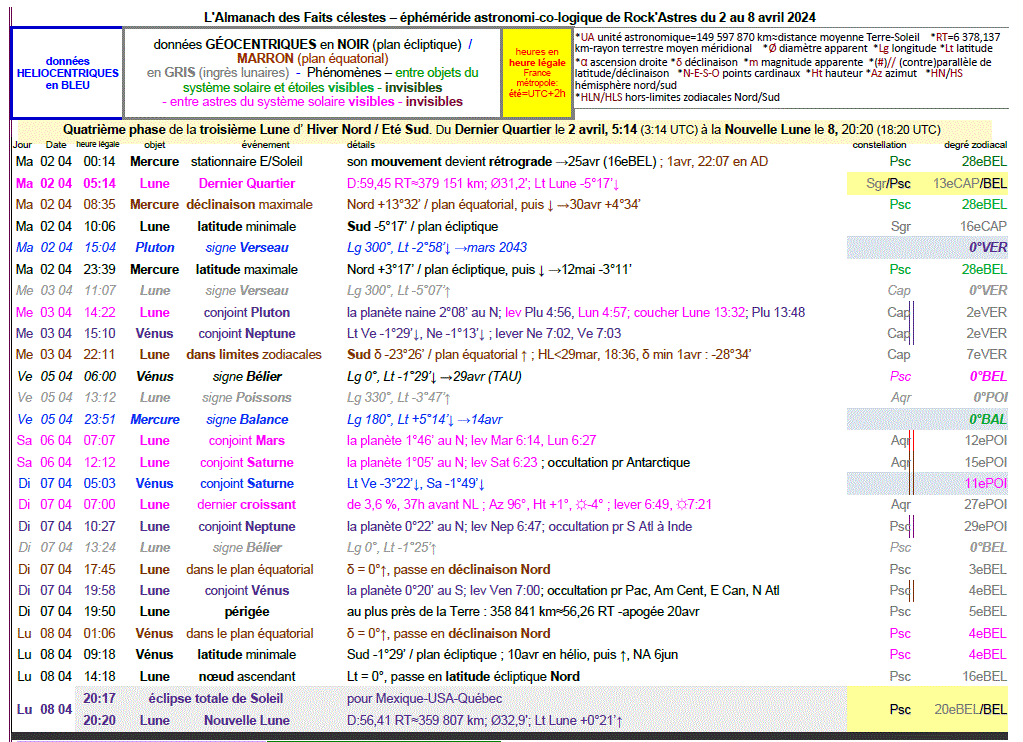
Task: Click the time "01:06" in the Vénus row
Action: point(99,634)
